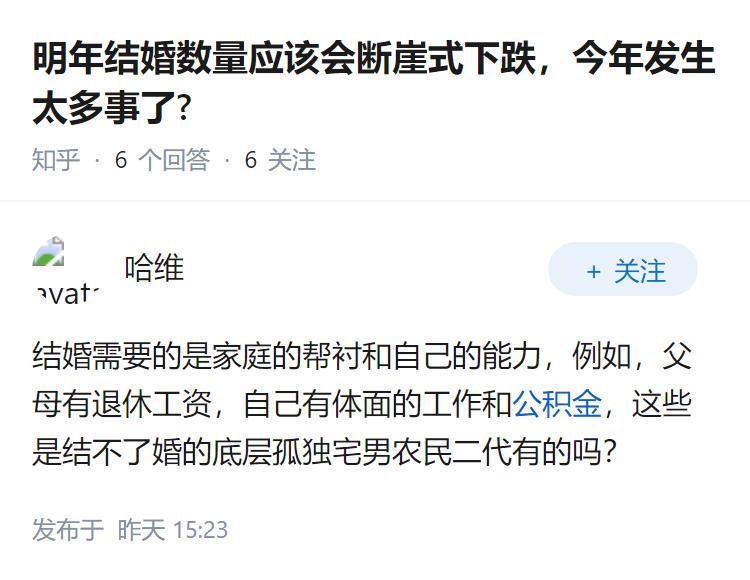Click the number 6 before 个回答
The width and height of the screenshot is (750, 580).
[x=121, y=160]
